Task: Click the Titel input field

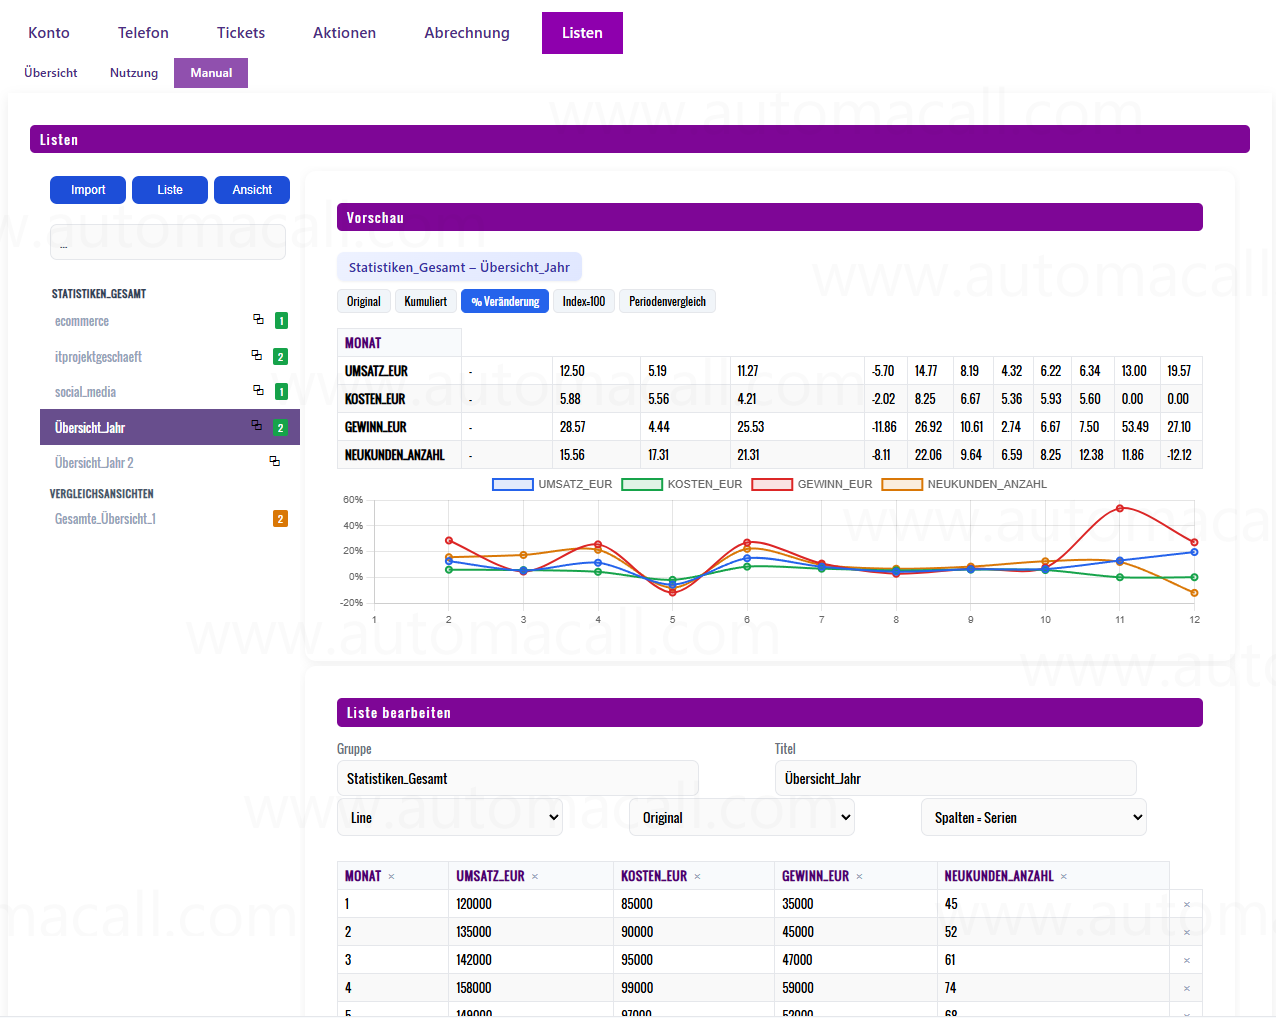Action: 955,779
